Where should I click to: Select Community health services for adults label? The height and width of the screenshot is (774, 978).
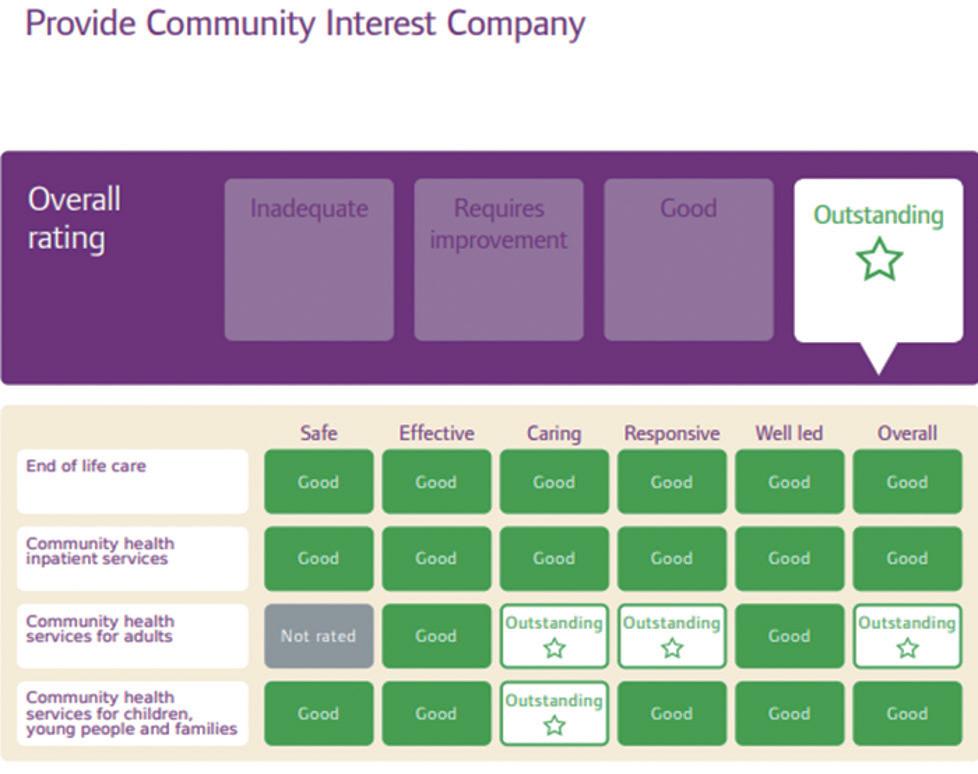pos(133,636)
